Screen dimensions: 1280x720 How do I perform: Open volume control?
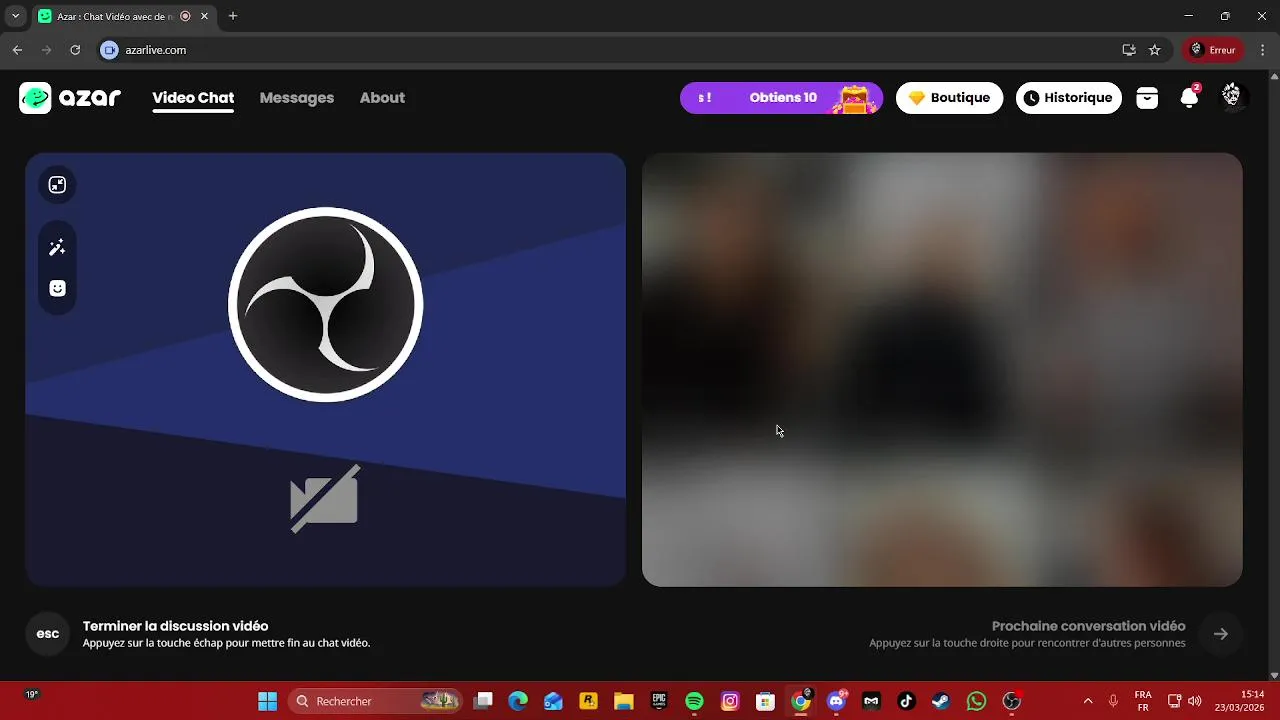click(1194, 701)
